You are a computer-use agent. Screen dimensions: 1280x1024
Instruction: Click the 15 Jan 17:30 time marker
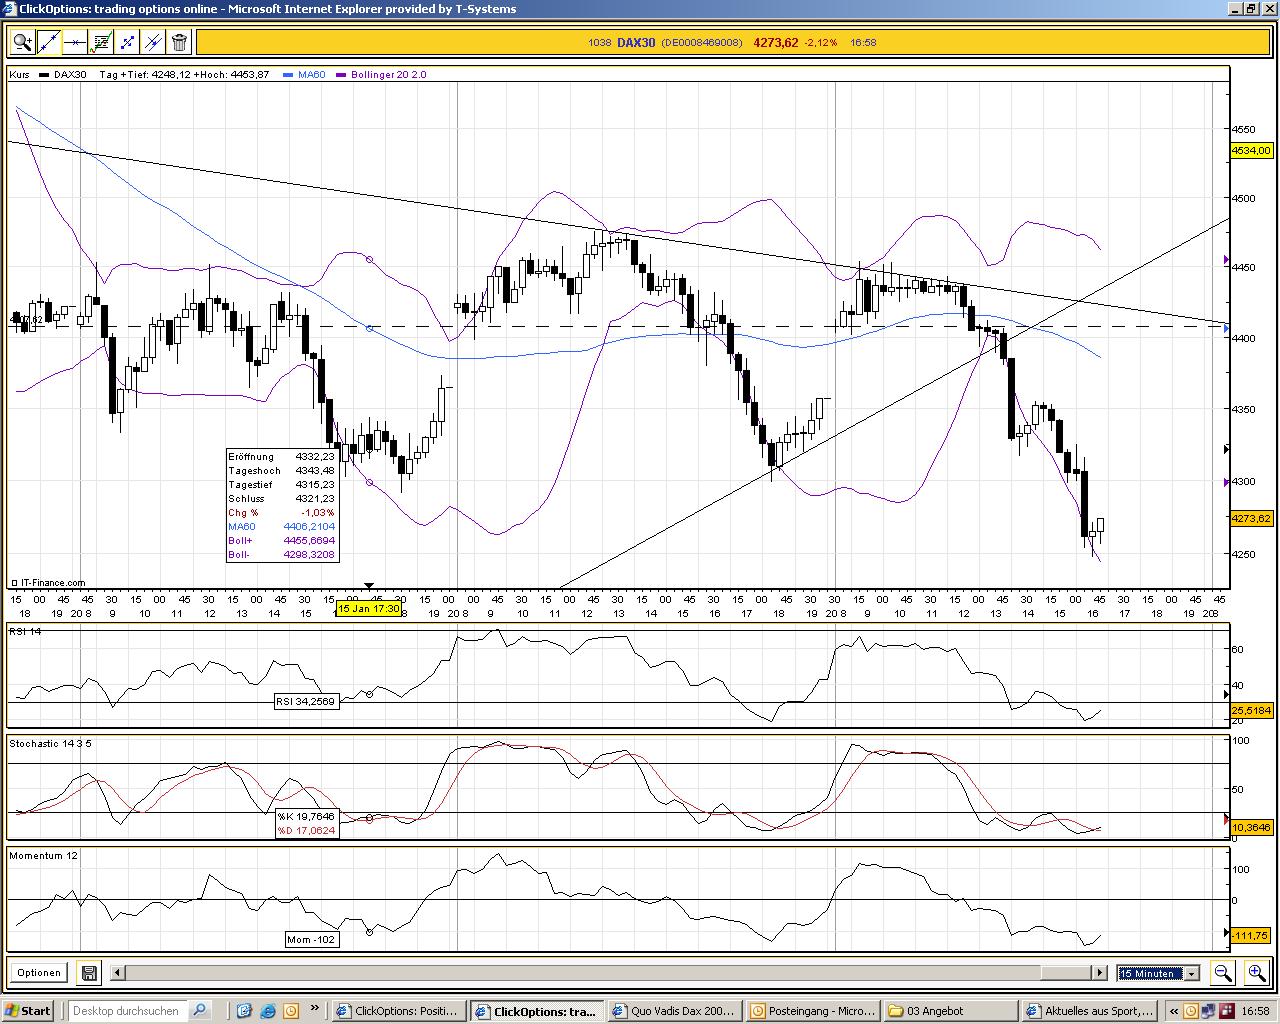click(369, 608)
